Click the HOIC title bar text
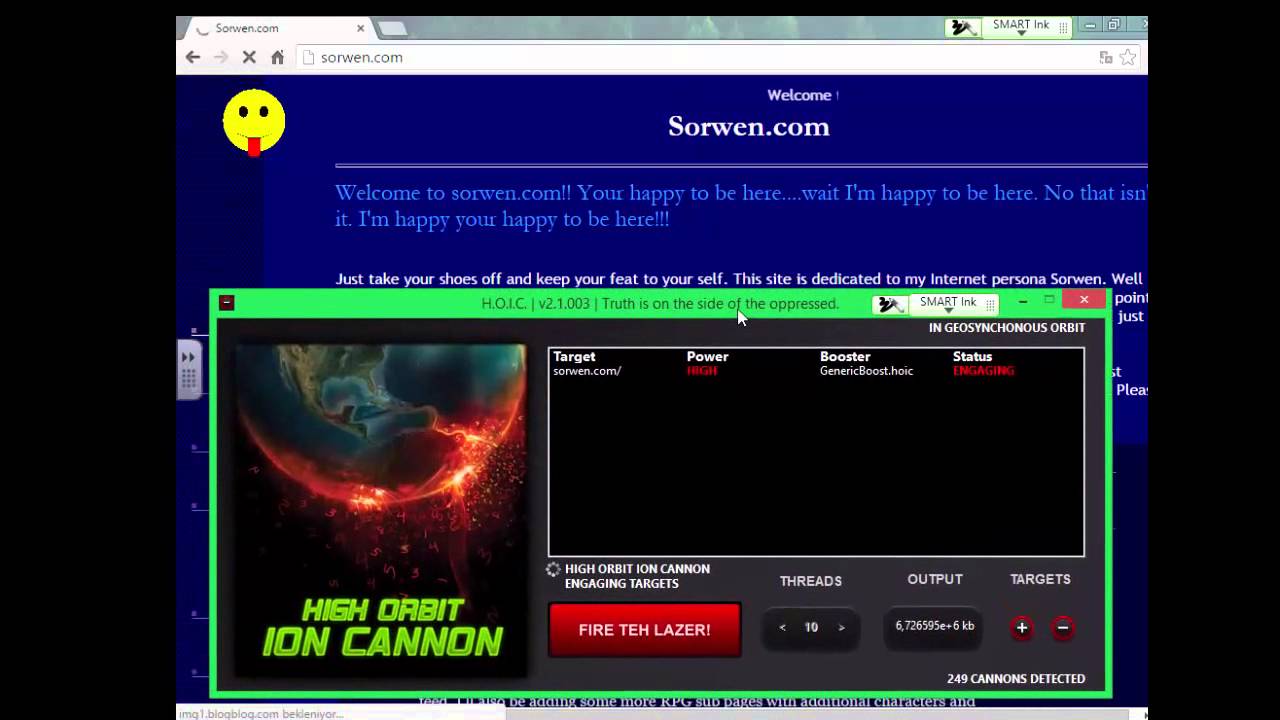Image resolution: width=1280 pixels, height=720 pixels. tap(660, 304)
